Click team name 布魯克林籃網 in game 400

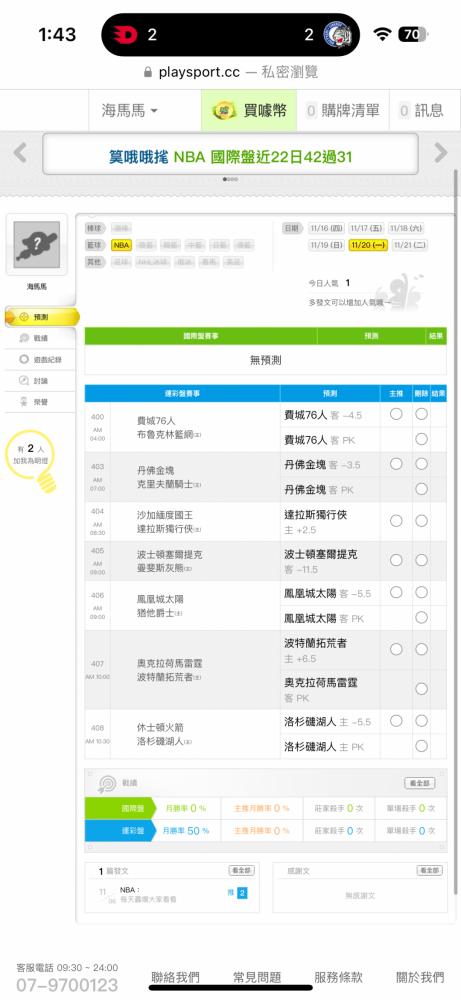(167, 434)
